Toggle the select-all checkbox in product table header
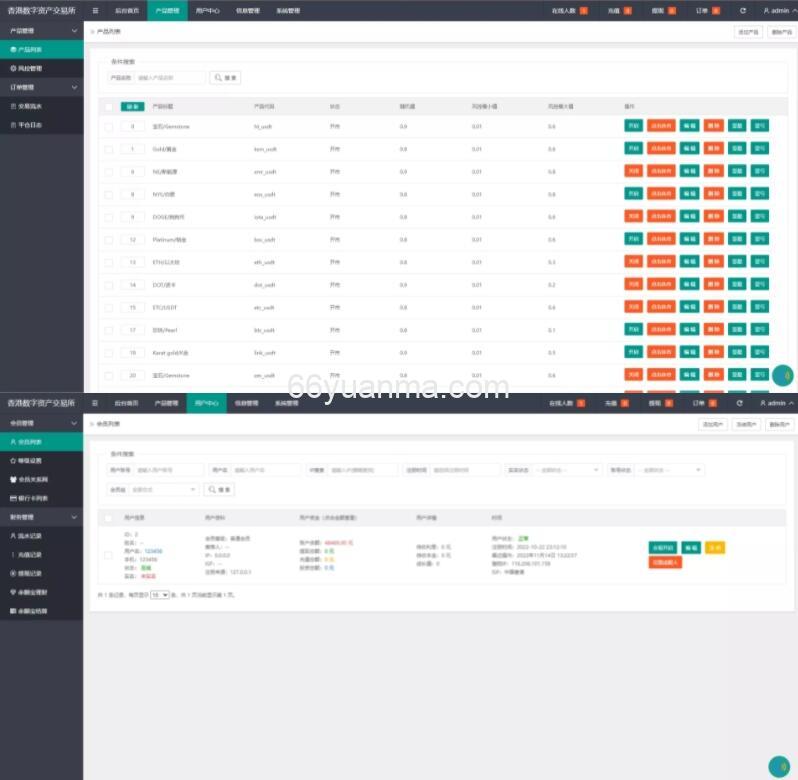 (109, 106)
